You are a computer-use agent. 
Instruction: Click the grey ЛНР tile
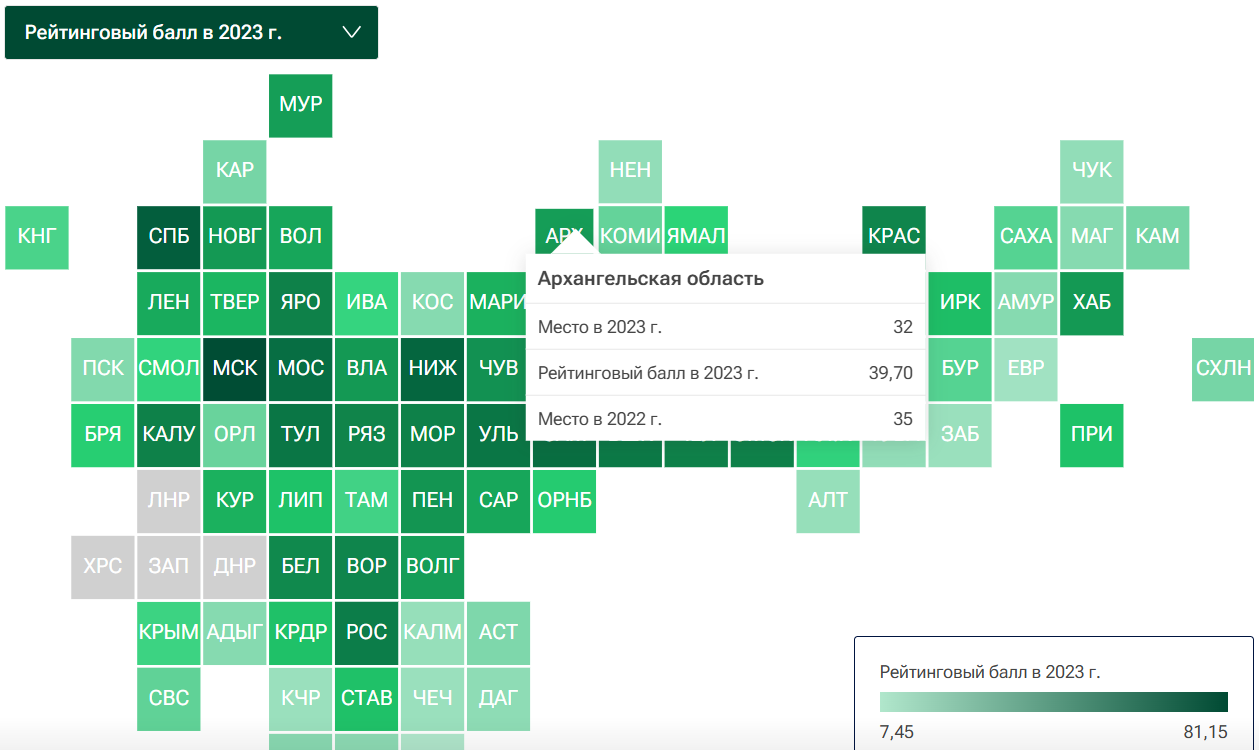(x=169, y=500)
